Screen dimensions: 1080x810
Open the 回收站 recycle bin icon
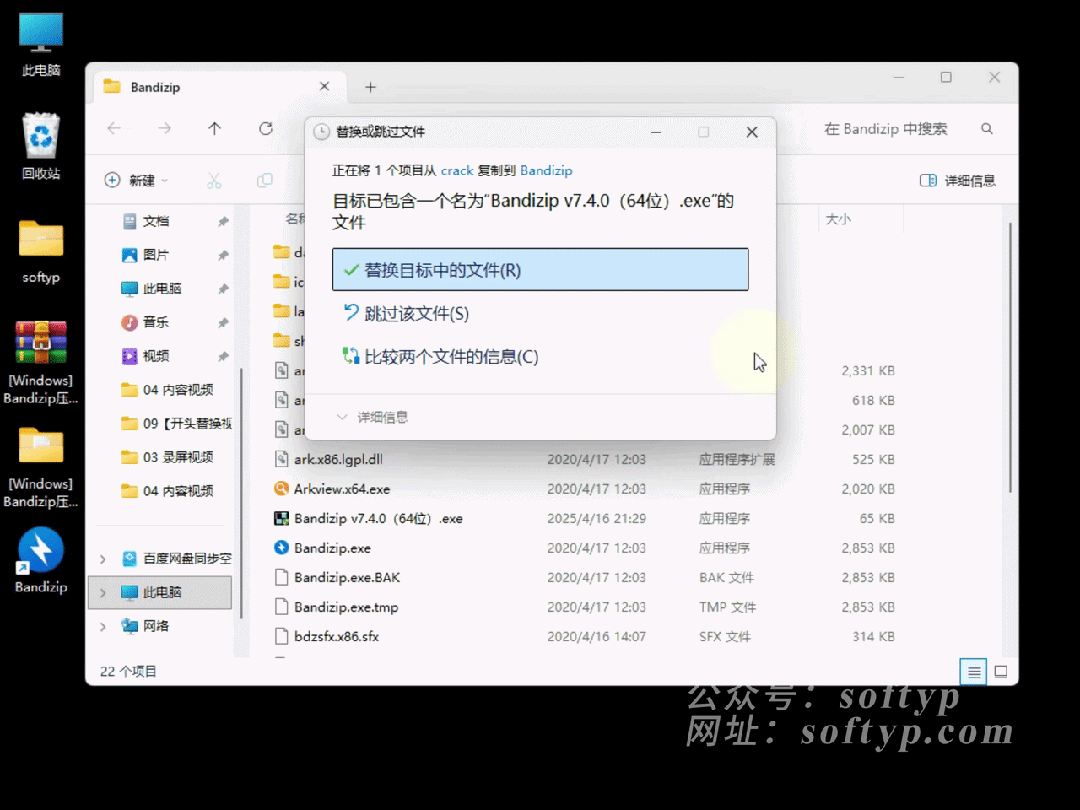click(x=41, y=146)
